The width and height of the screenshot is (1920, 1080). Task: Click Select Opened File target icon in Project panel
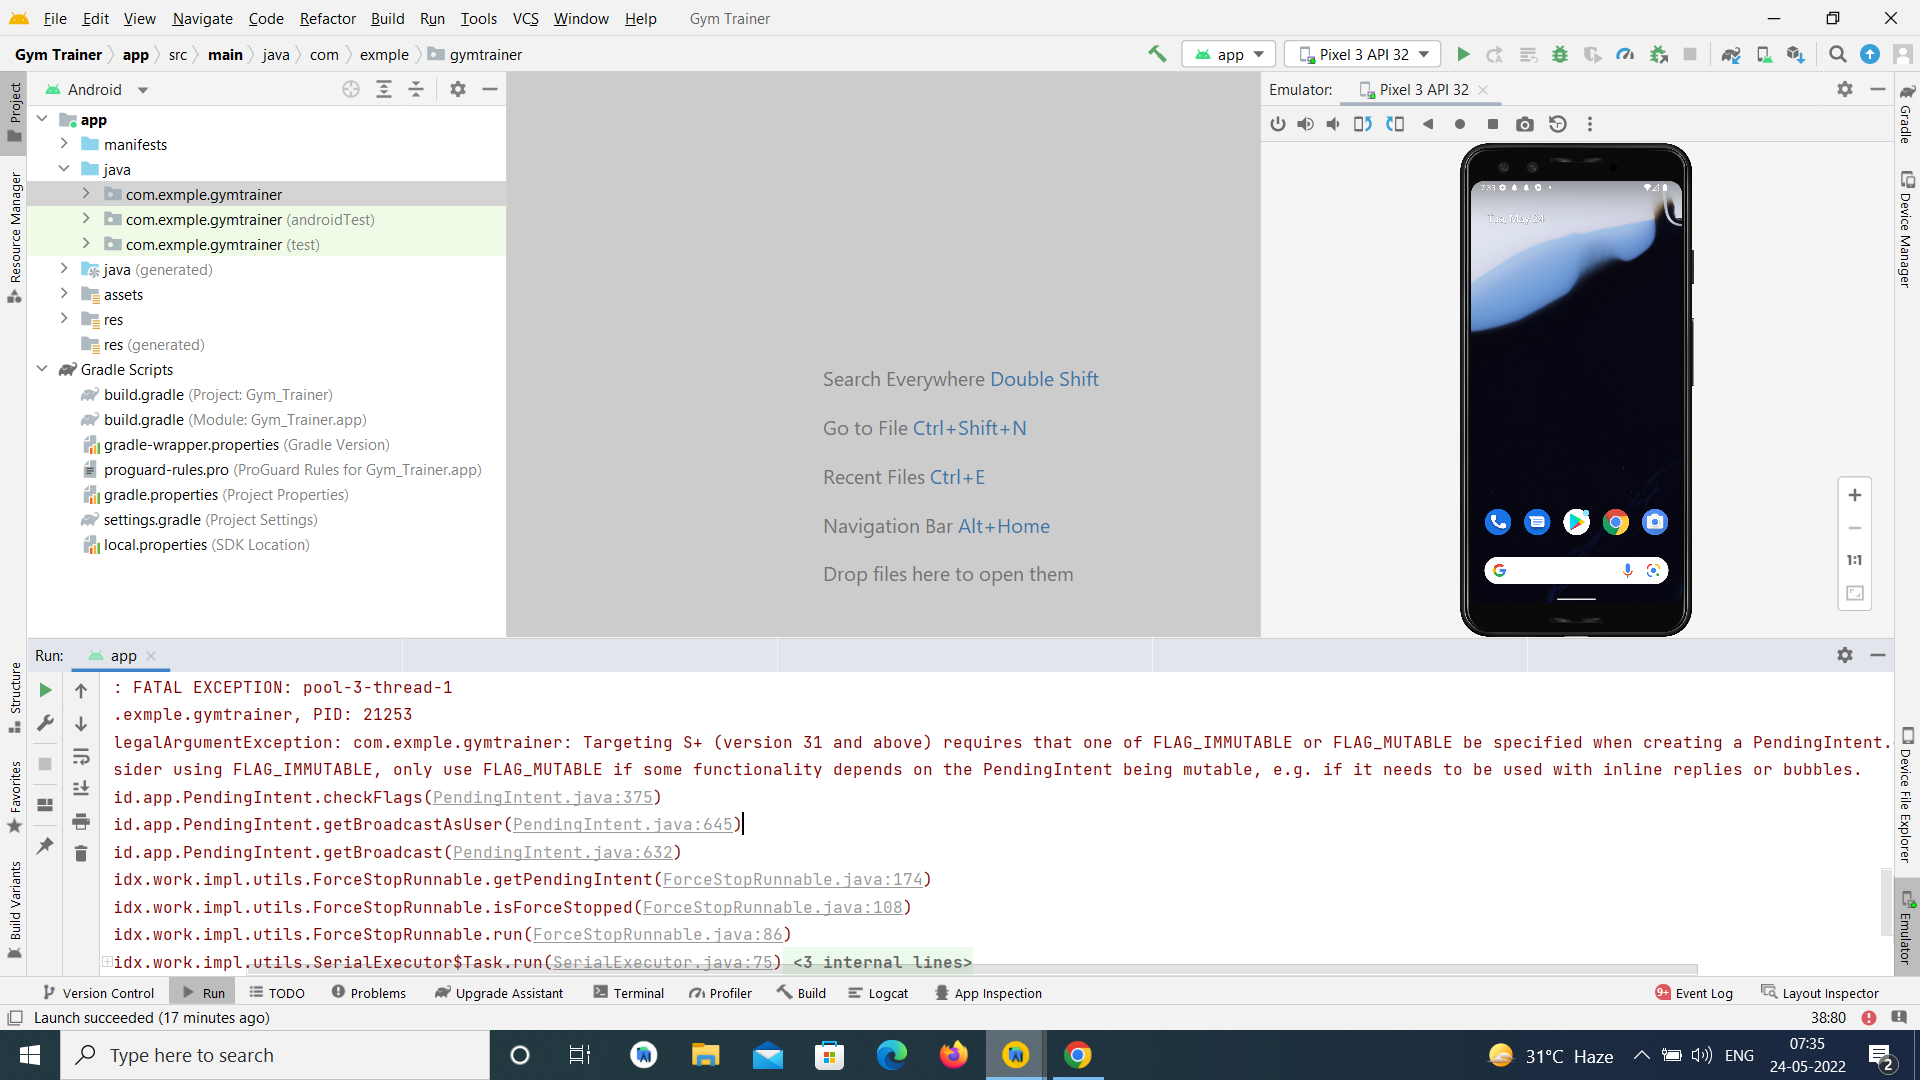pos(351,89)
